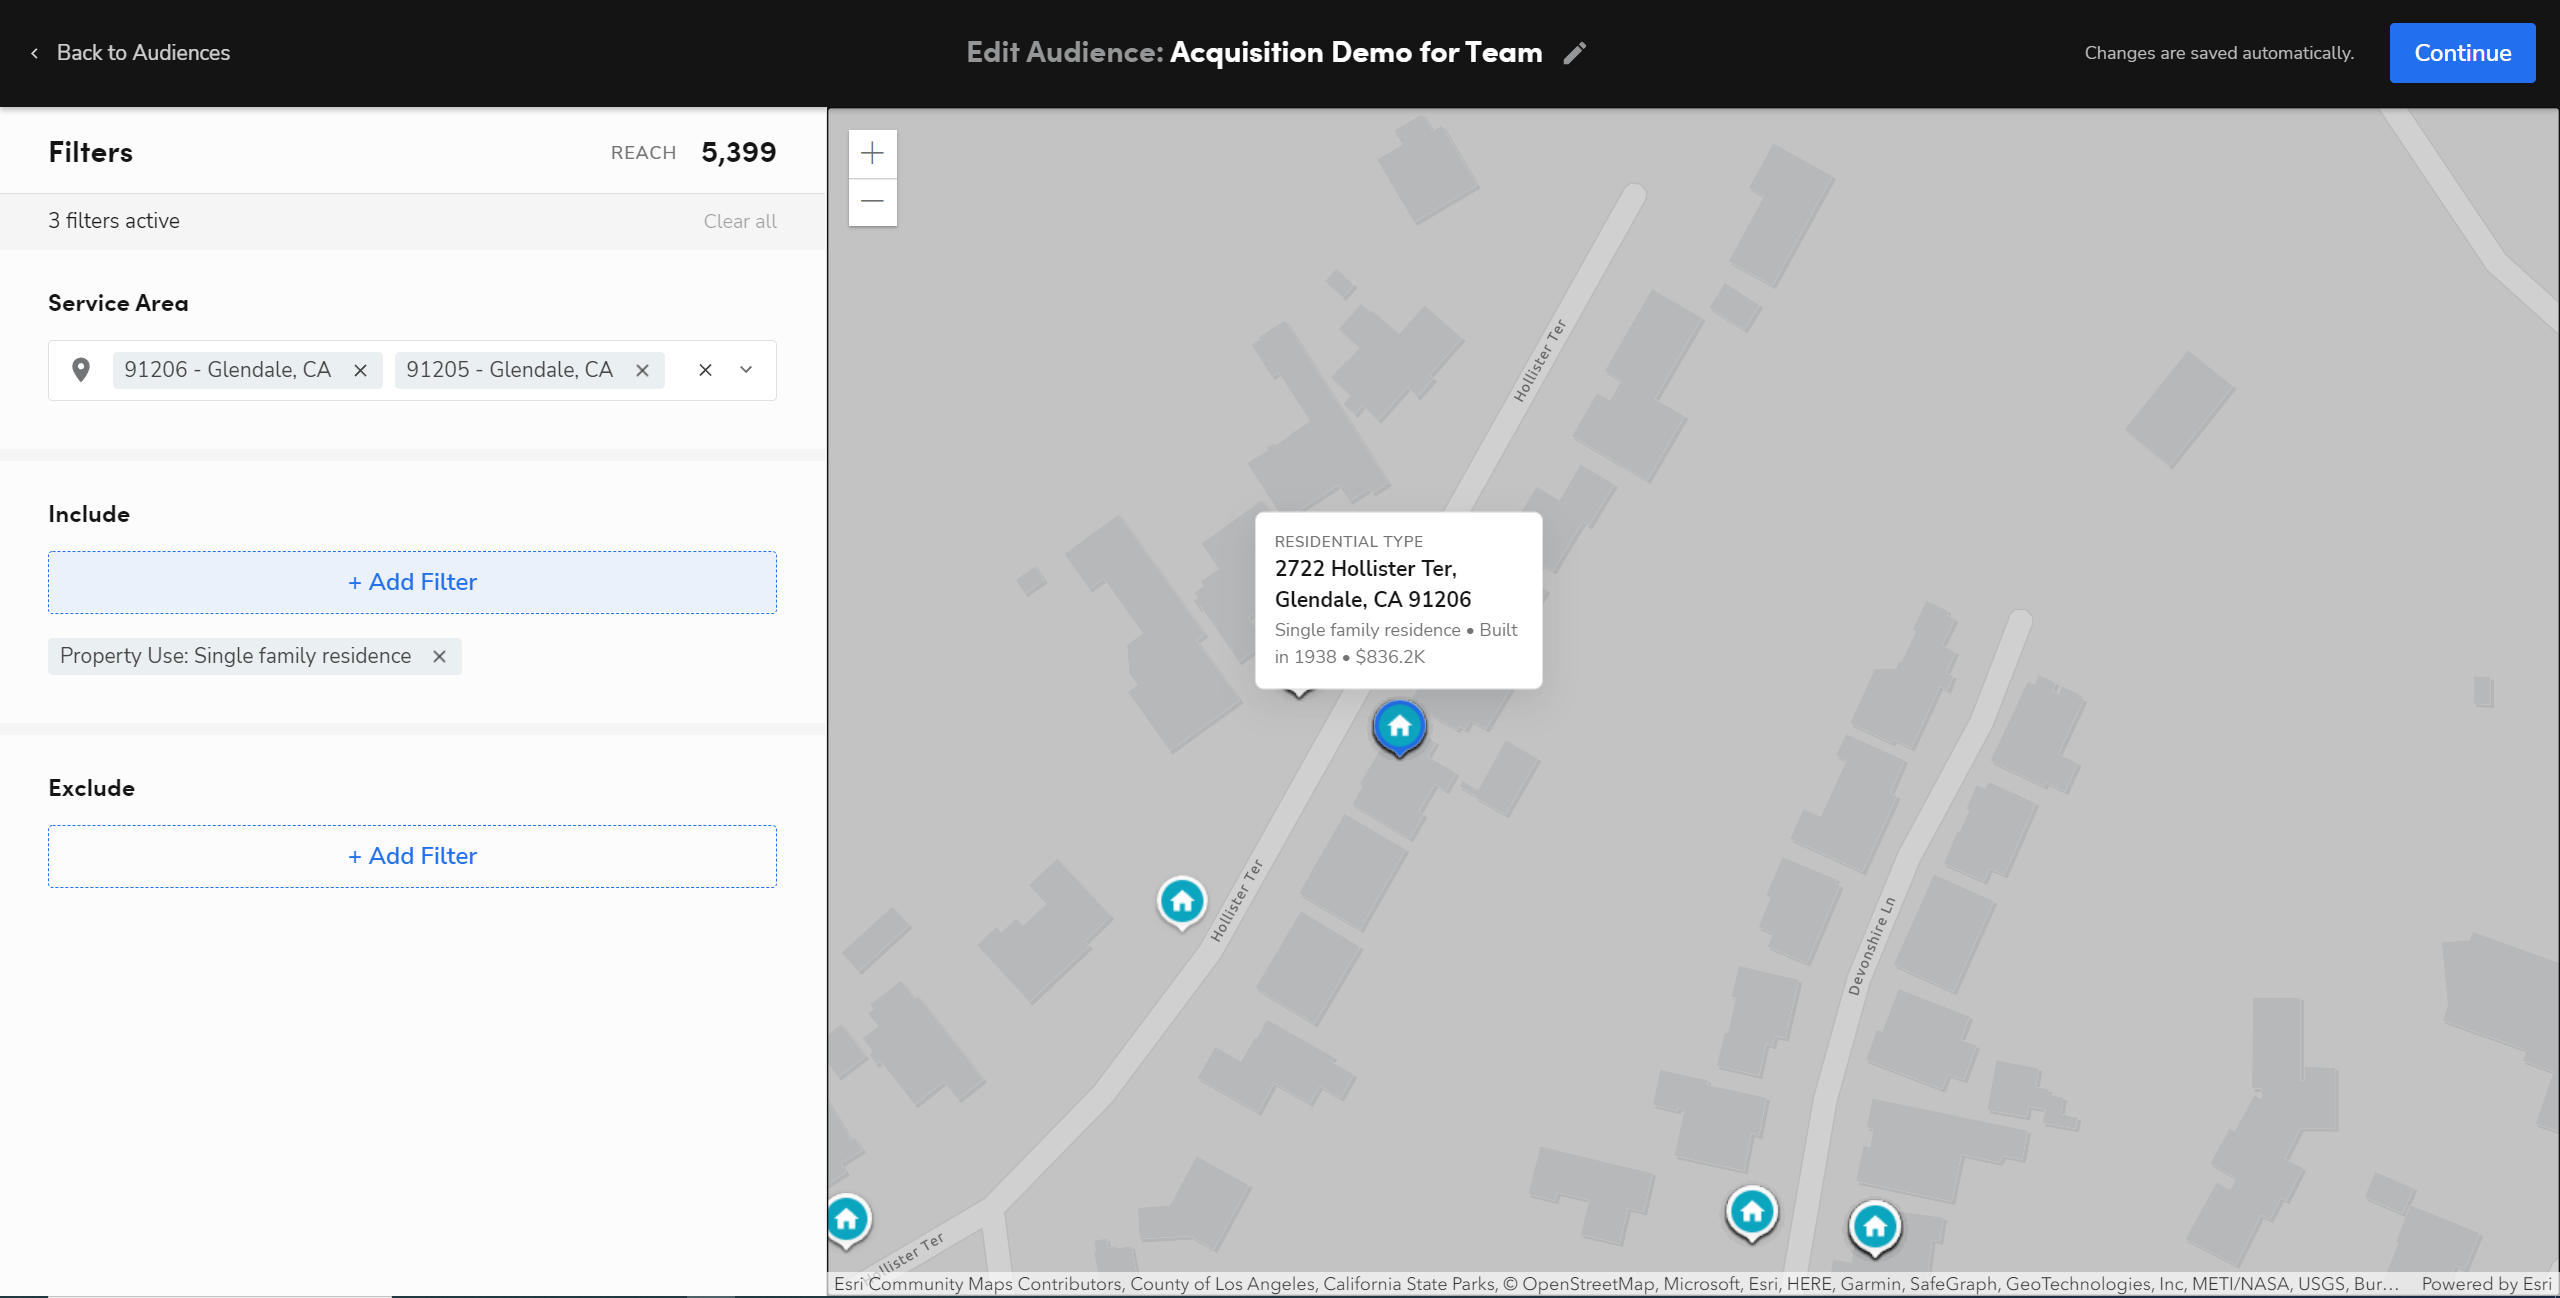2560x1298 pixels.
Task: Zoom out on the map
Action: (872, 201)
